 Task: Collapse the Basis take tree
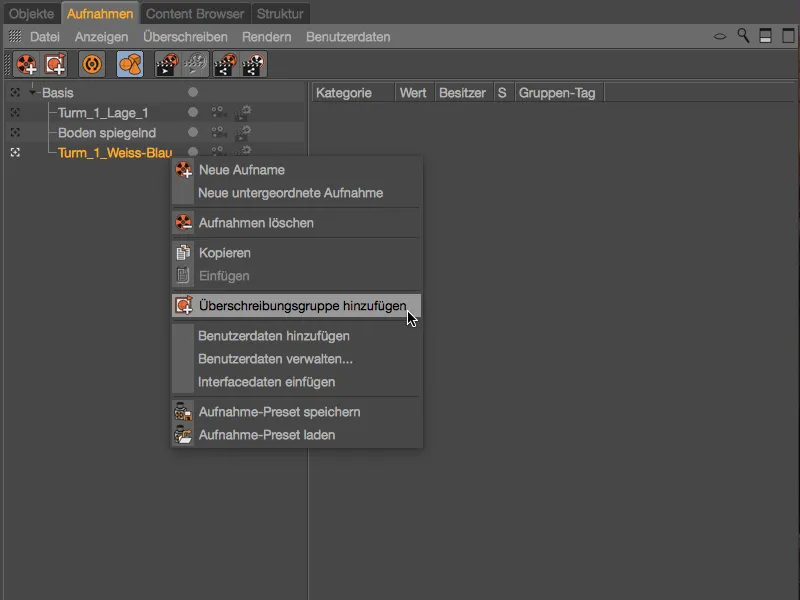[x=32, y=92]
